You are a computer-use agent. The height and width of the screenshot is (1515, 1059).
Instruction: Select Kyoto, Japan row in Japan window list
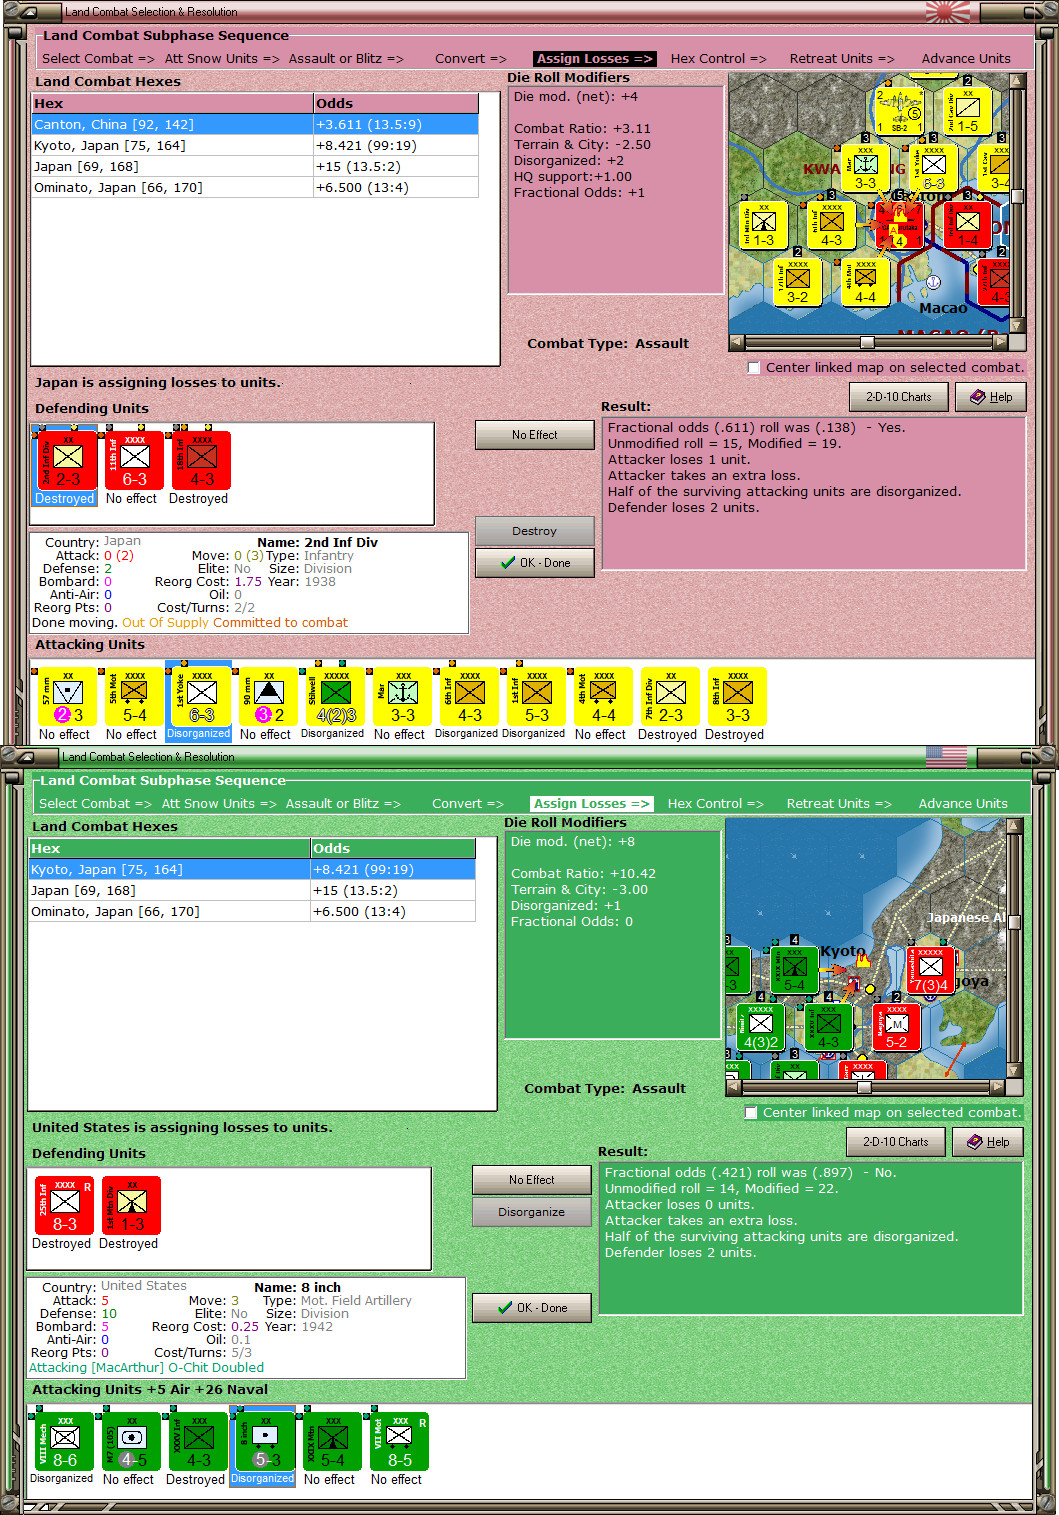coord(255,146)
